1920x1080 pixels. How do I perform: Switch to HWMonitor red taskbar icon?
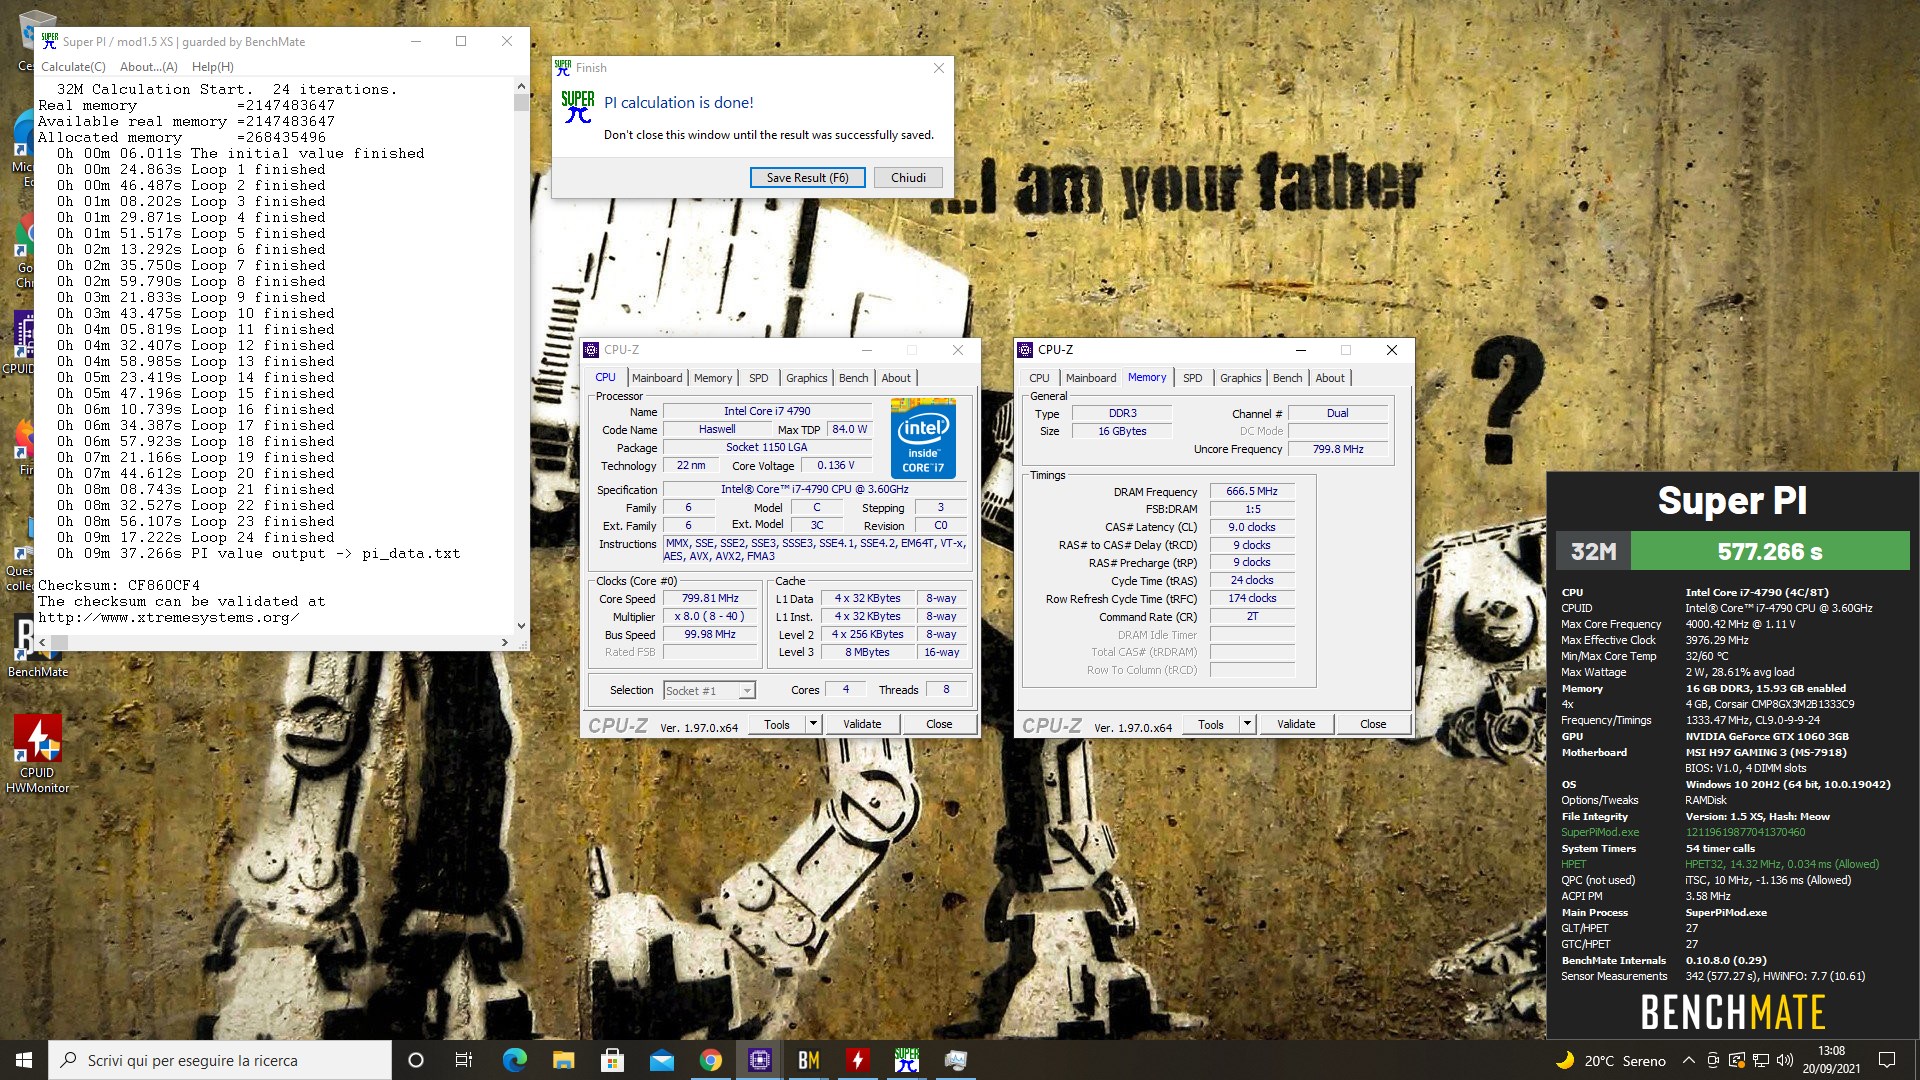pyautogui.click(x=857, y=1060)
